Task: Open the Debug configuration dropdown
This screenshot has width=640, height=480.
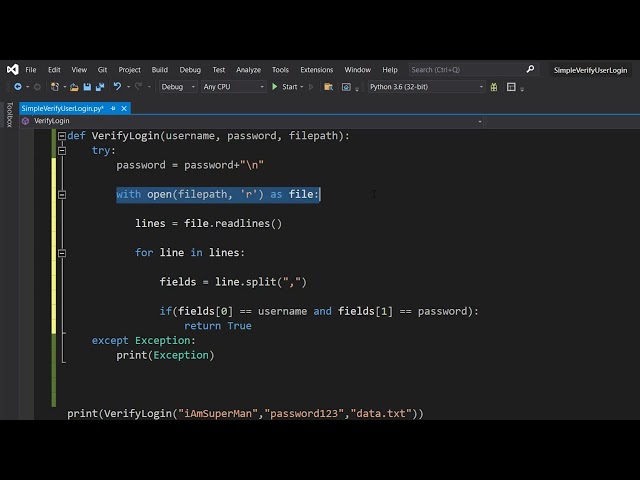Action: [178, 87]
